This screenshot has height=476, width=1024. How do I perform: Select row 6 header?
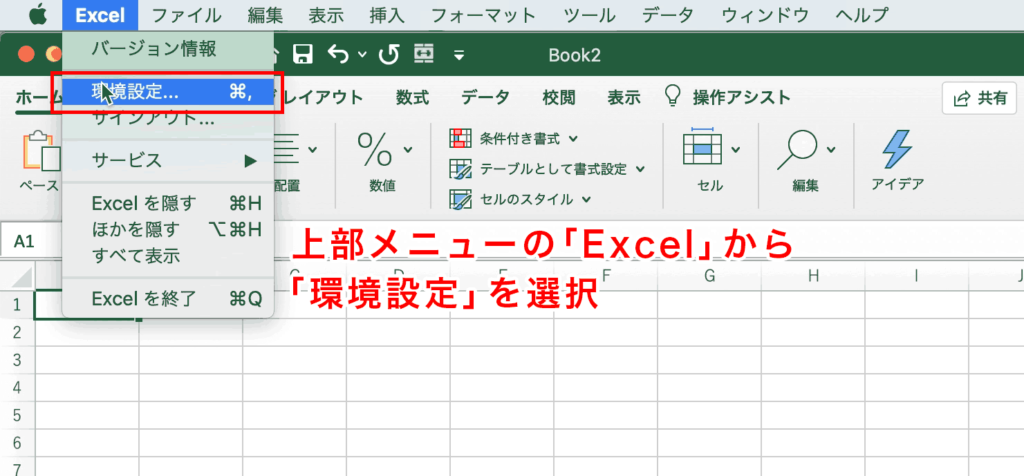click(18, 443)
